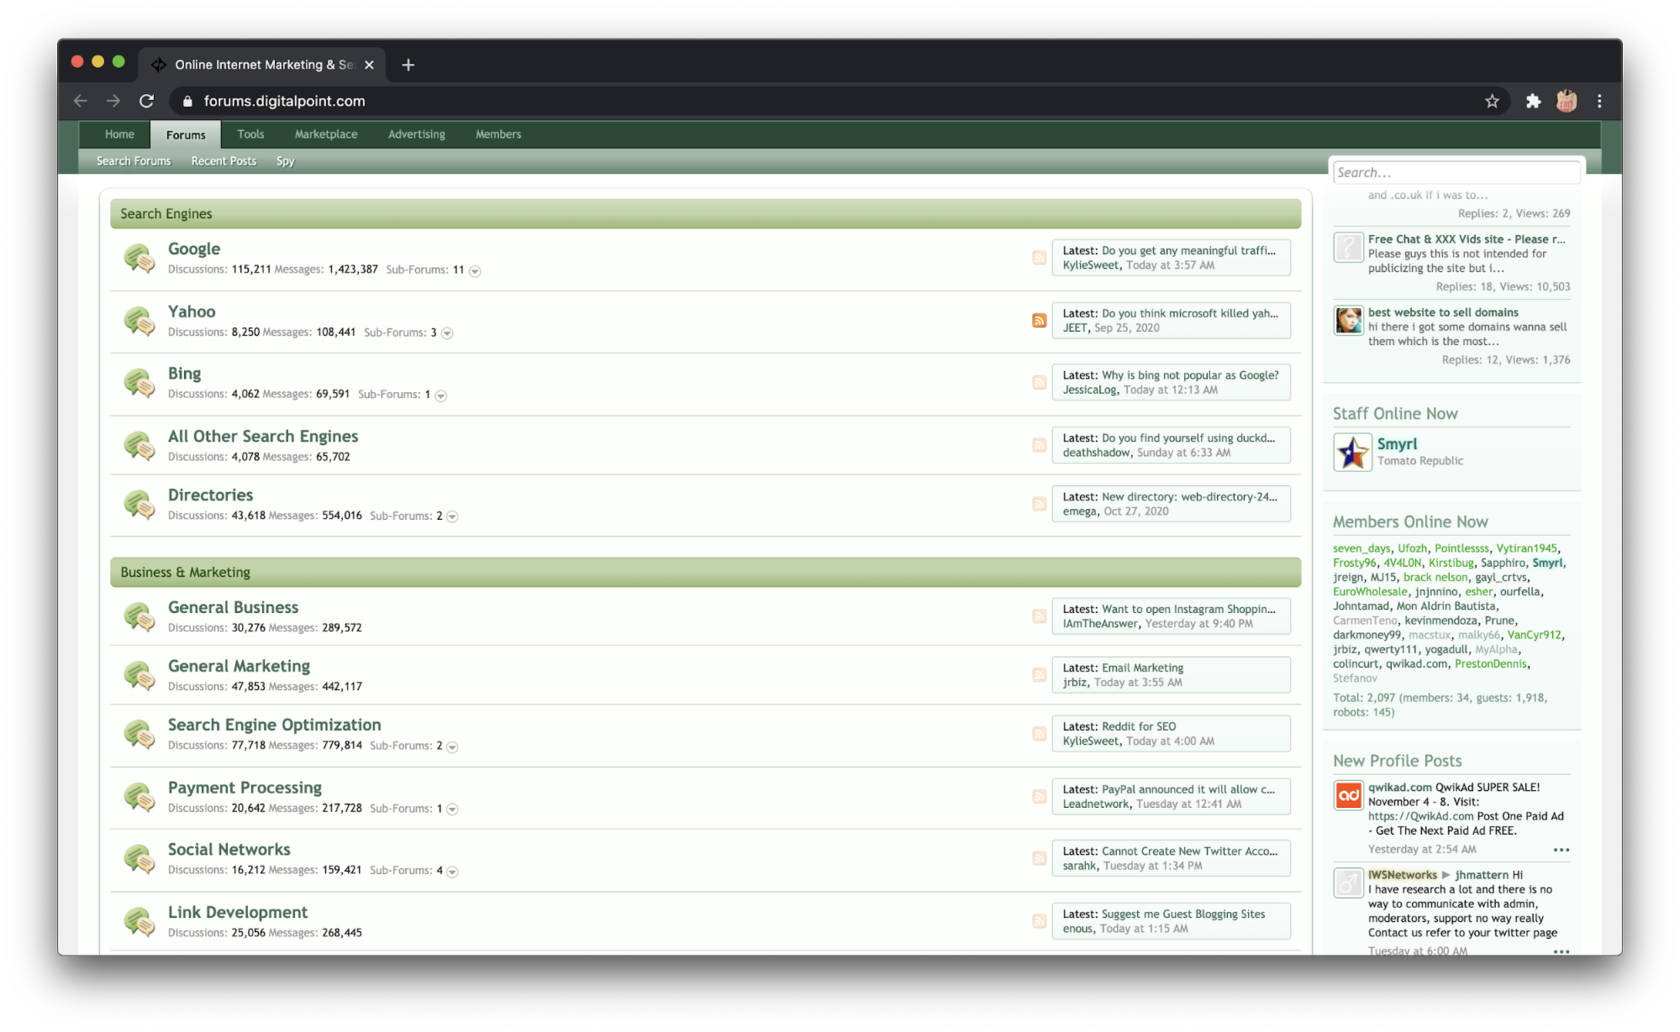This screenshot has height=1032, width=1680.
Task: Open latest post 'Reddit for SEO'
Action: coord(1138,727)
